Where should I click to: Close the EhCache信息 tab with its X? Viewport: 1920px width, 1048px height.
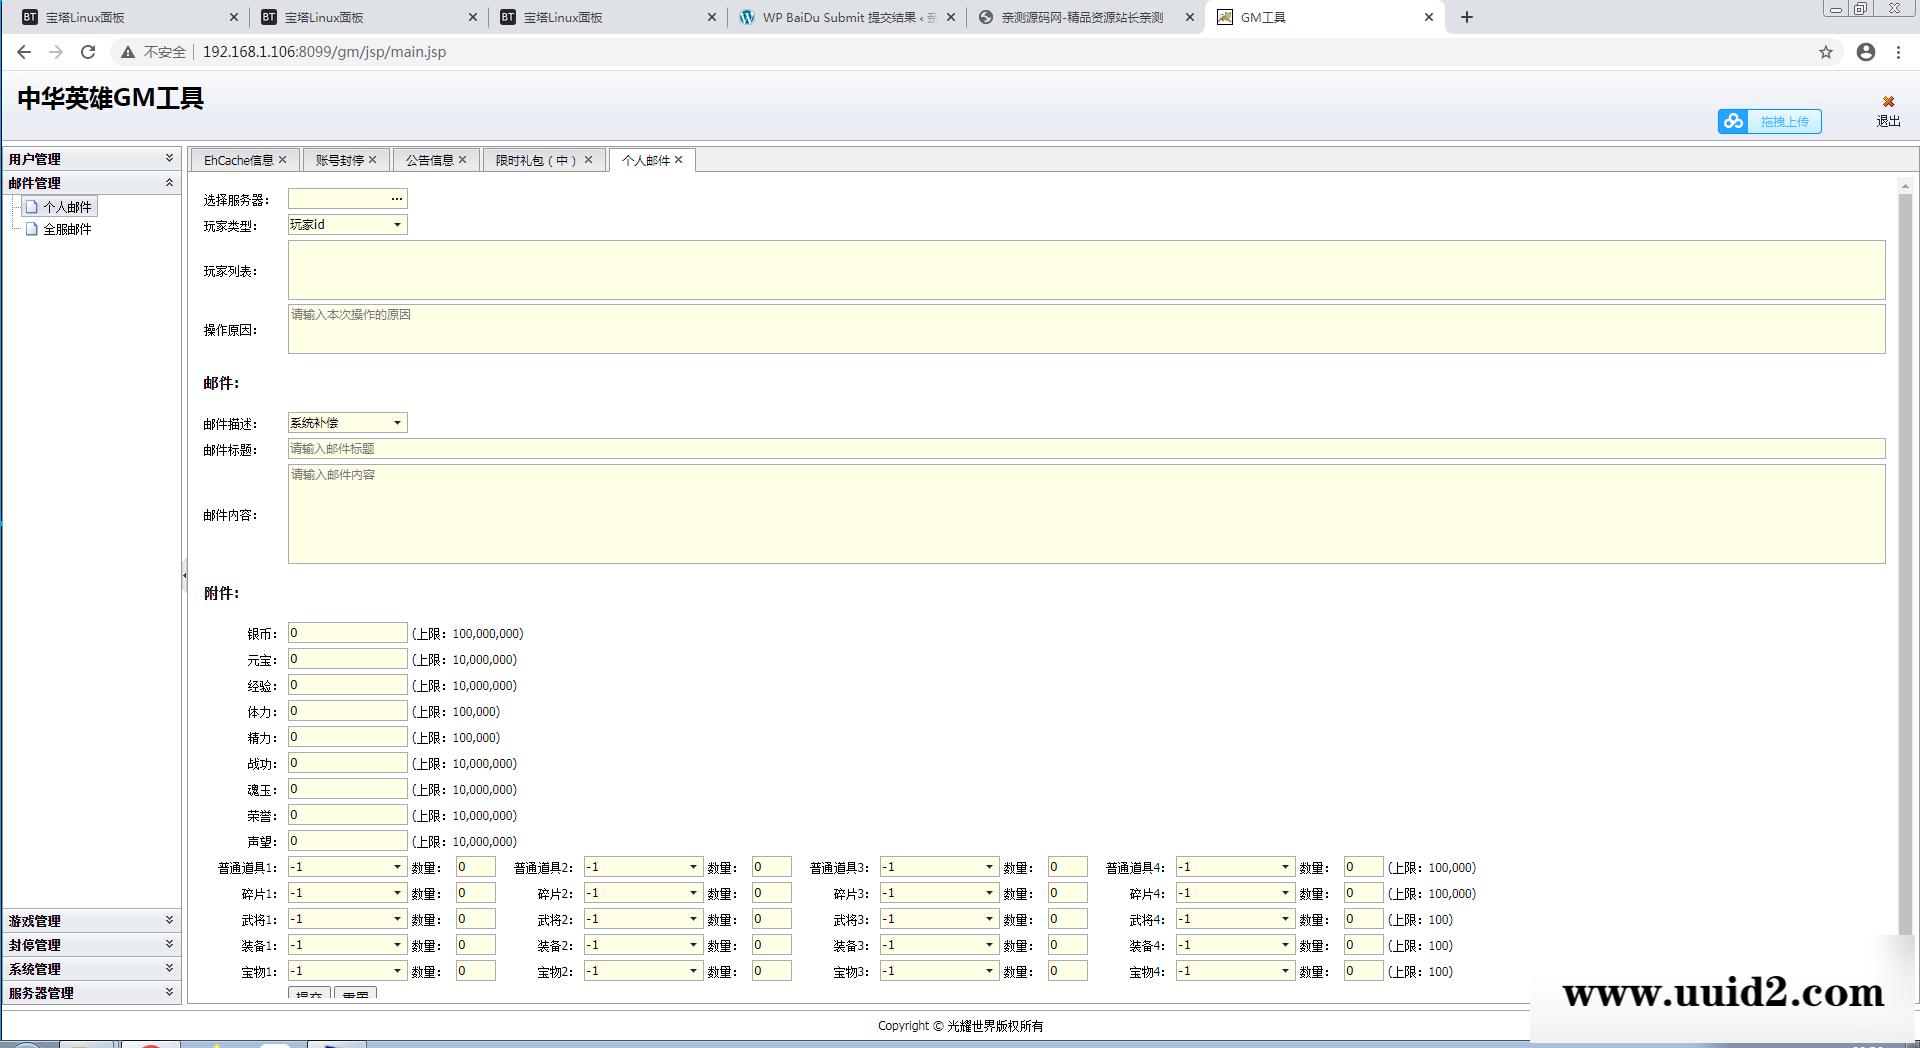coord(283,160)
